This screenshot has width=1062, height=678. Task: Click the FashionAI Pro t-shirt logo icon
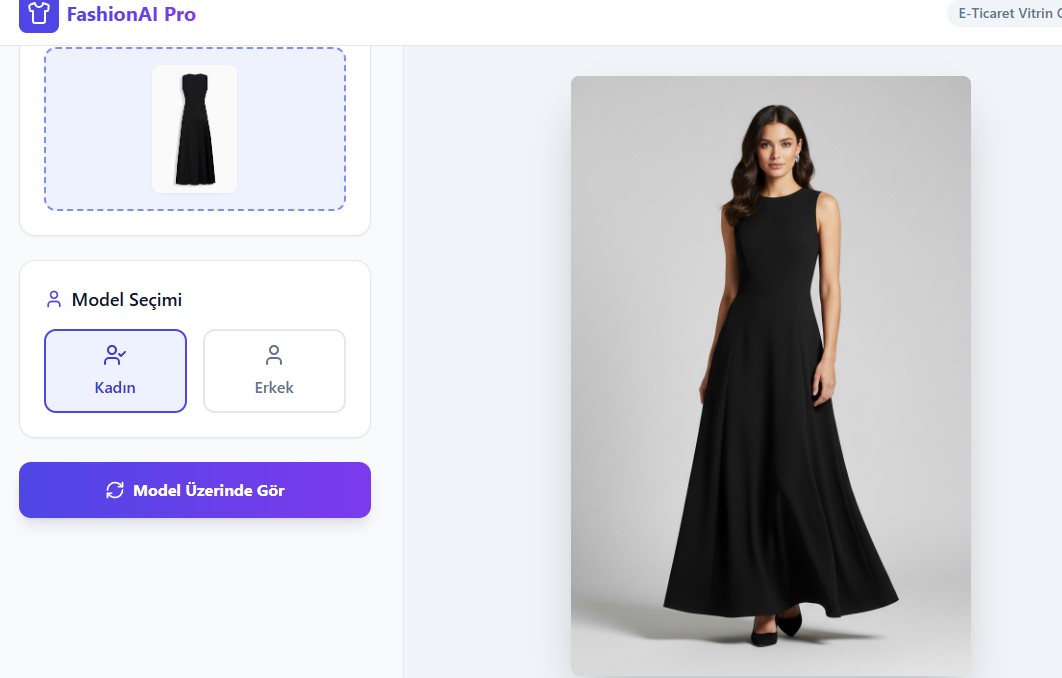point(39,14)
